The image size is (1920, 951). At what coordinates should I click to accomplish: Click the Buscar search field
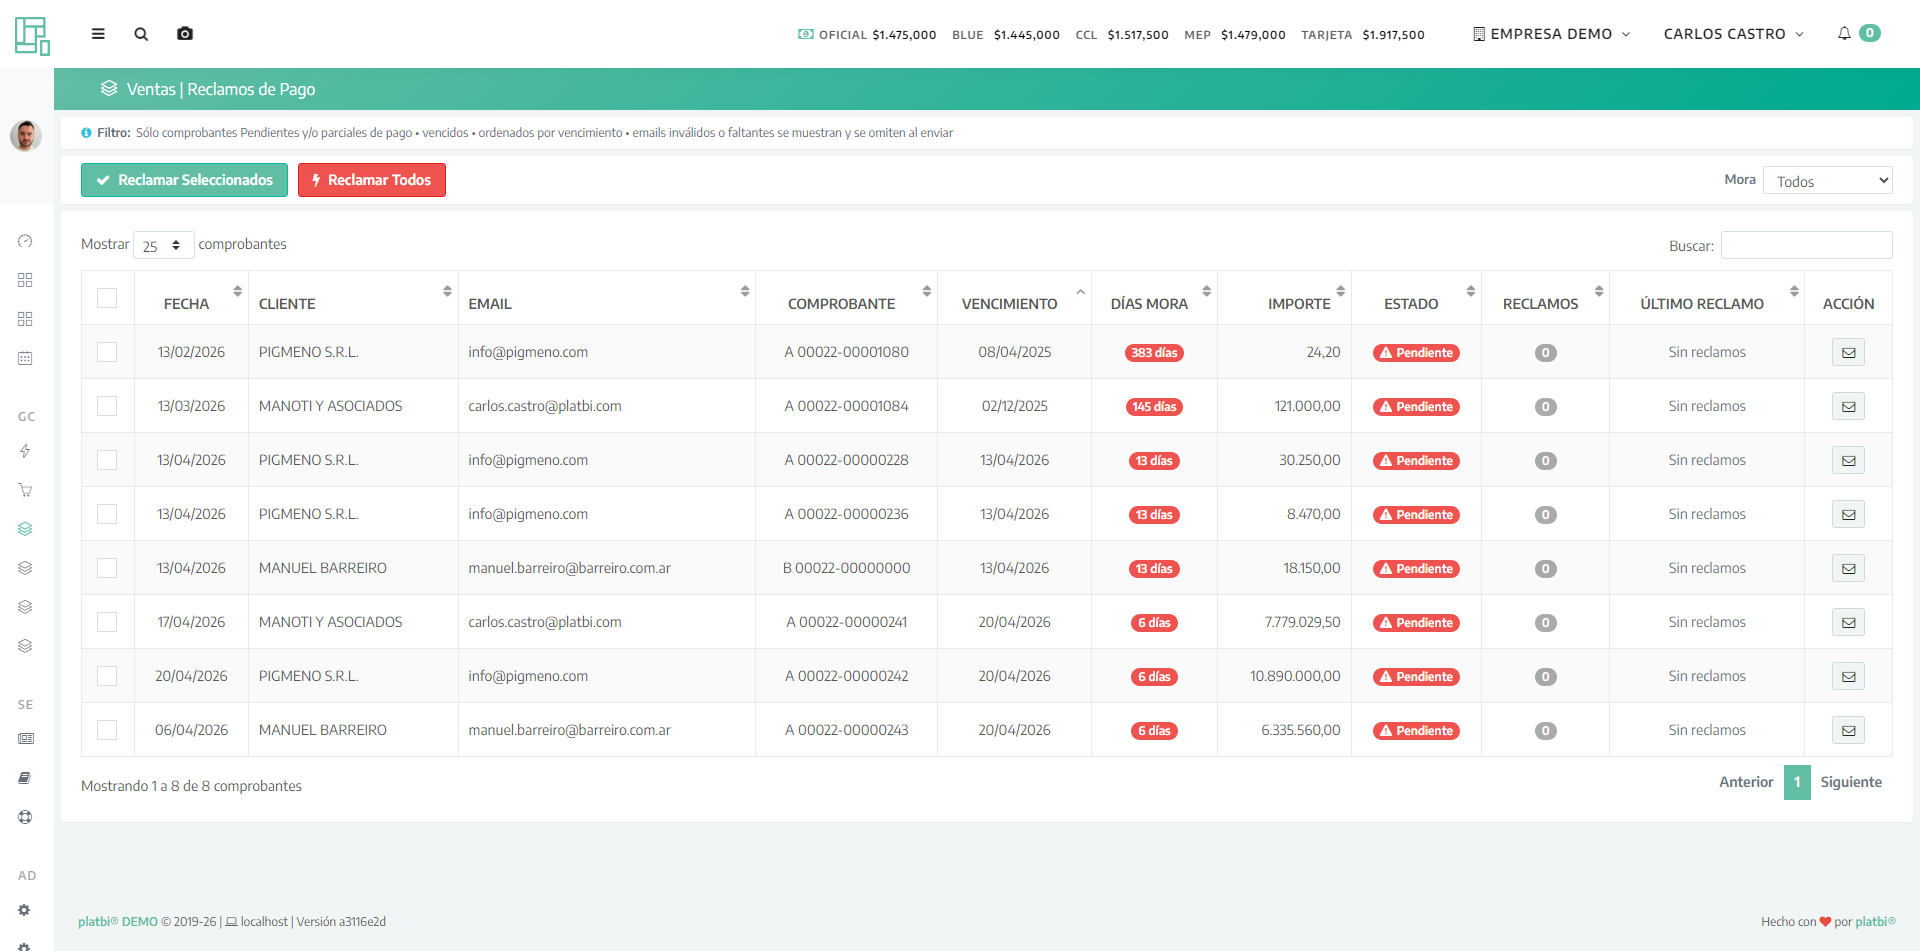(x=1806, y=245)
